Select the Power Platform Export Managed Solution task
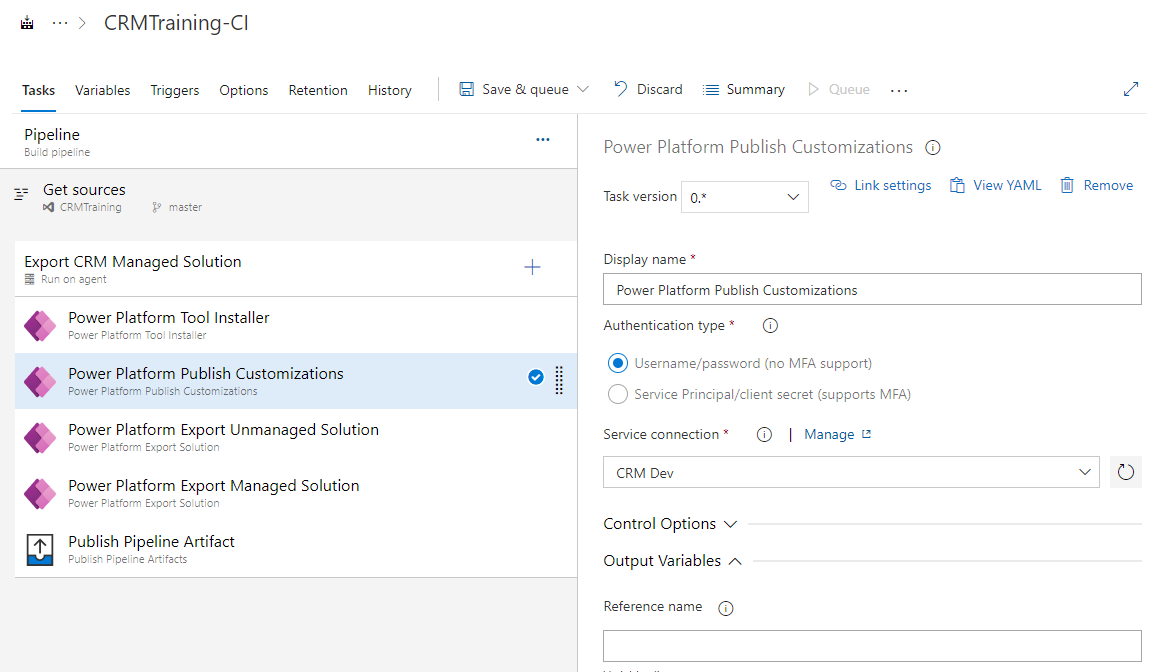The width and height of the screenshot is (1162, 672). (296, 493)
